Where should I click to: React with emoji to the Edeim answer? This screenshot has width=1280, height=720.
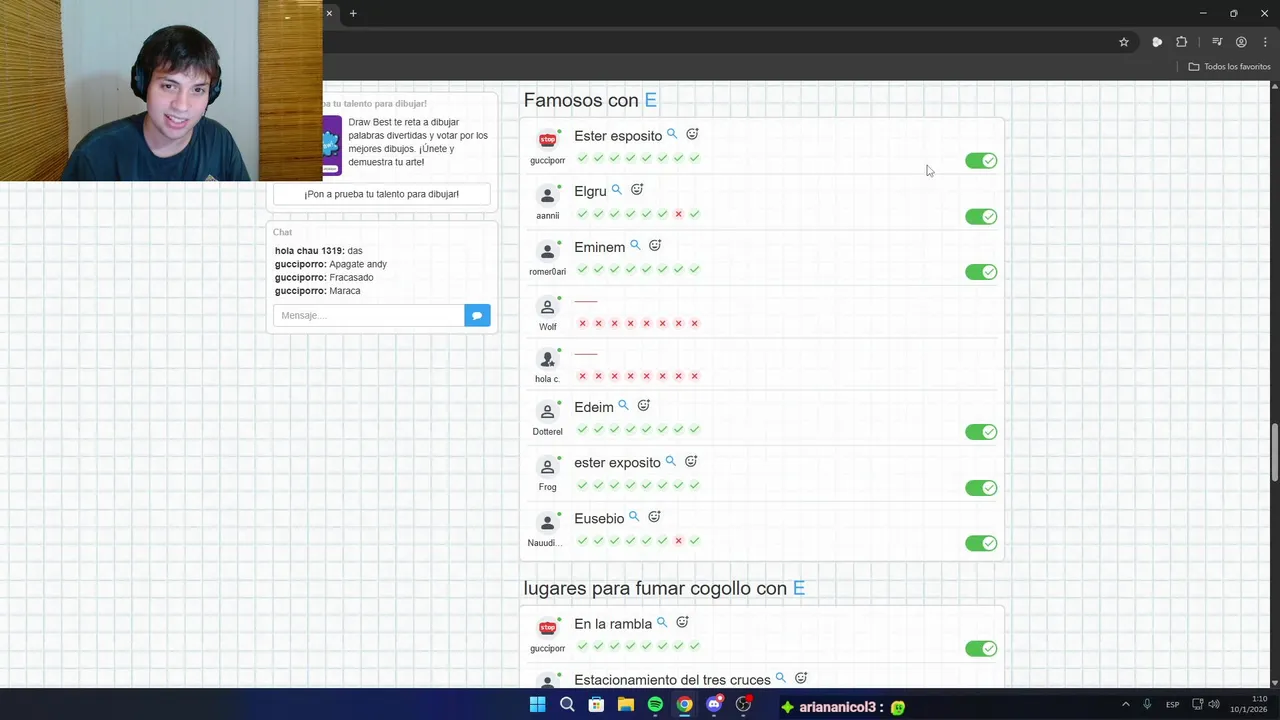click(x=644, y=405)
